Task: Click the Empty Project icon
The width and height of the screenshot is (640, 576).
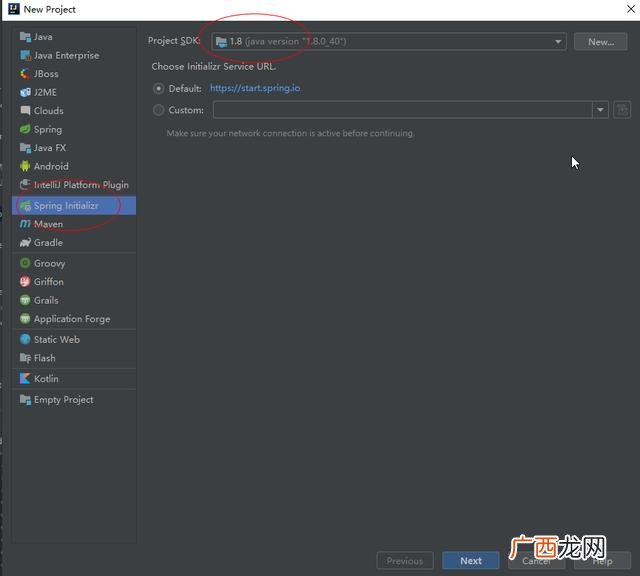Action: click(x=25, y=400)
